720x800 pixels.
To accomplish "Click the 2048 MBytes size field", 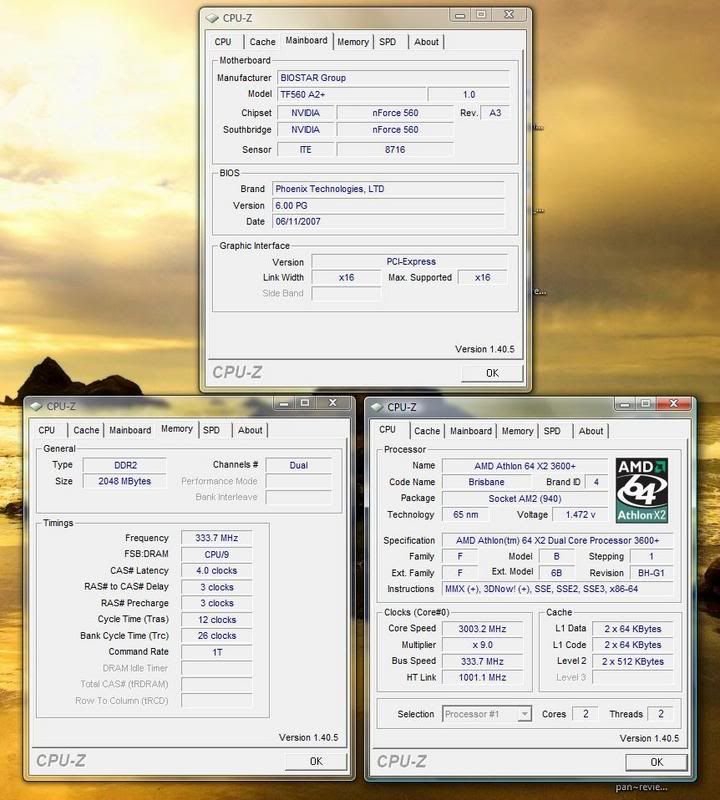I will 125,482.
